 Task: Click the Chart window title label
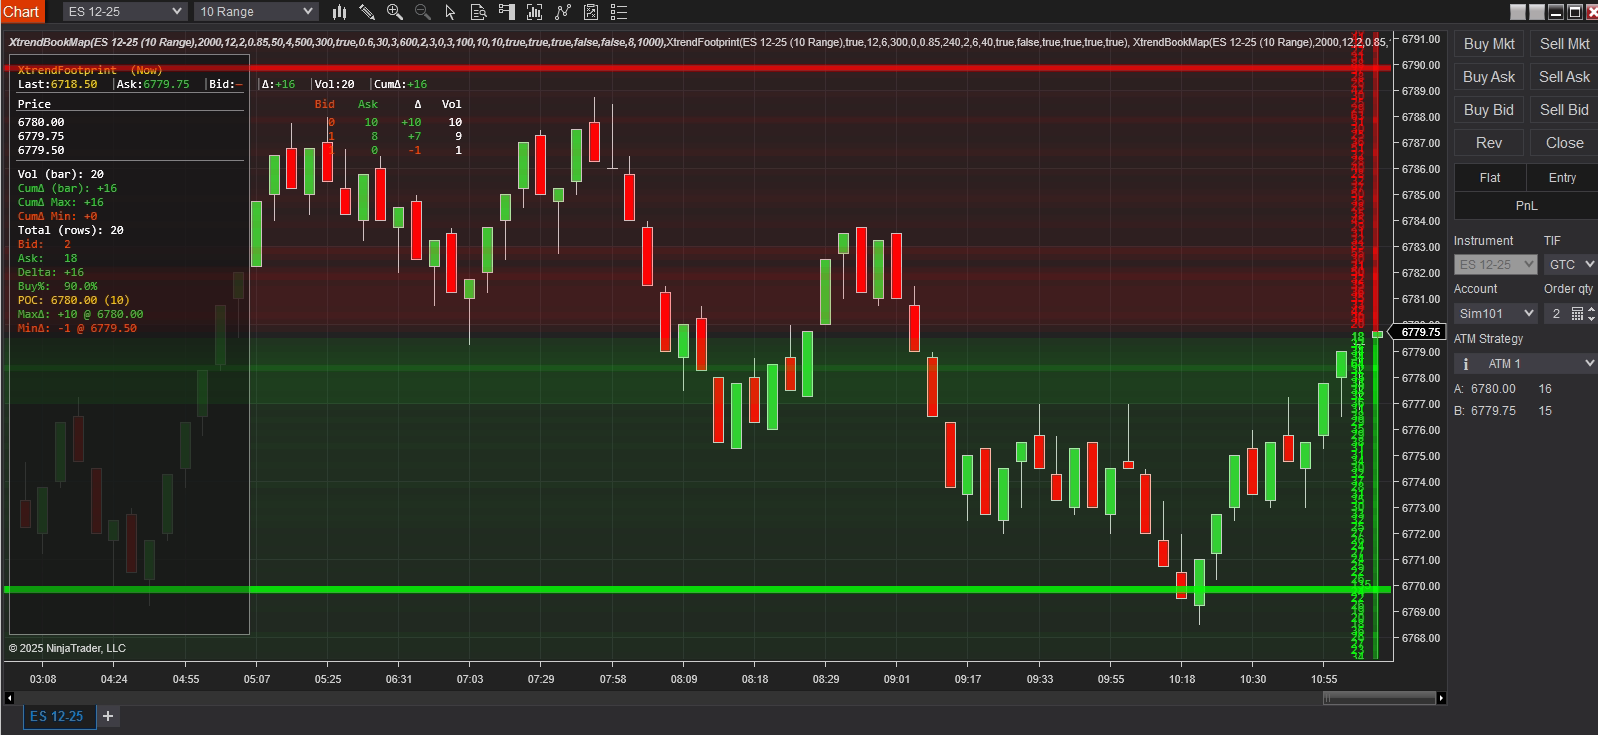21,12
